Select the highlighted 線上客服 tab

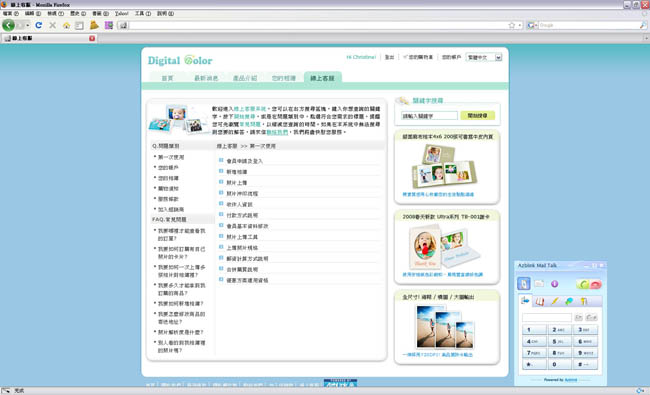323,78
